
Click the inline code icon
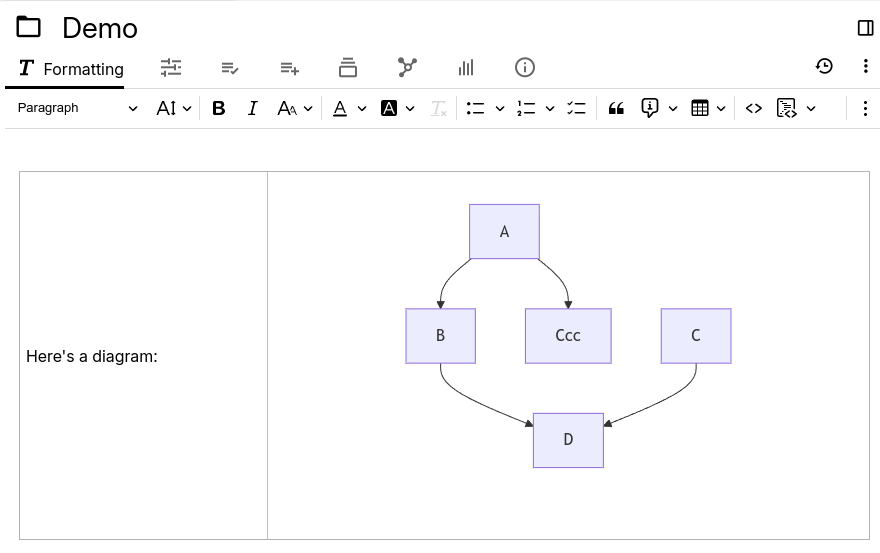point(754,108)
